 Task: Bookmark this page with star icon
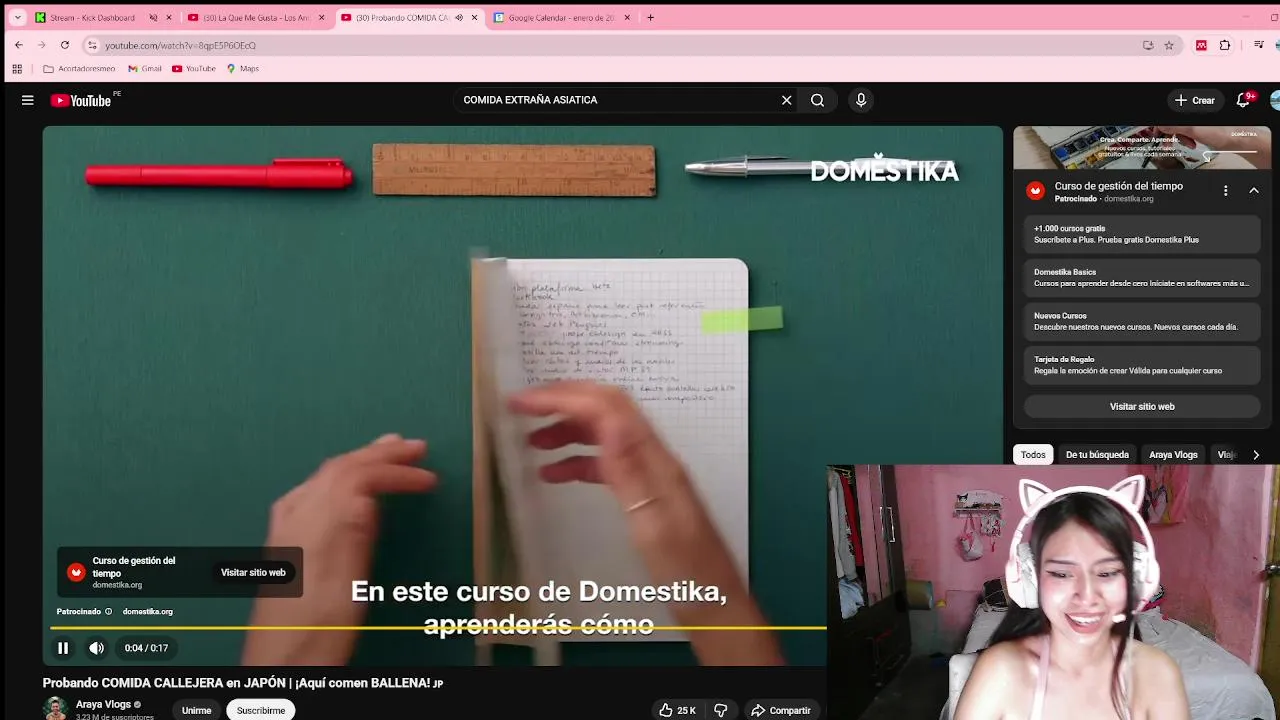pos(1168,45)
